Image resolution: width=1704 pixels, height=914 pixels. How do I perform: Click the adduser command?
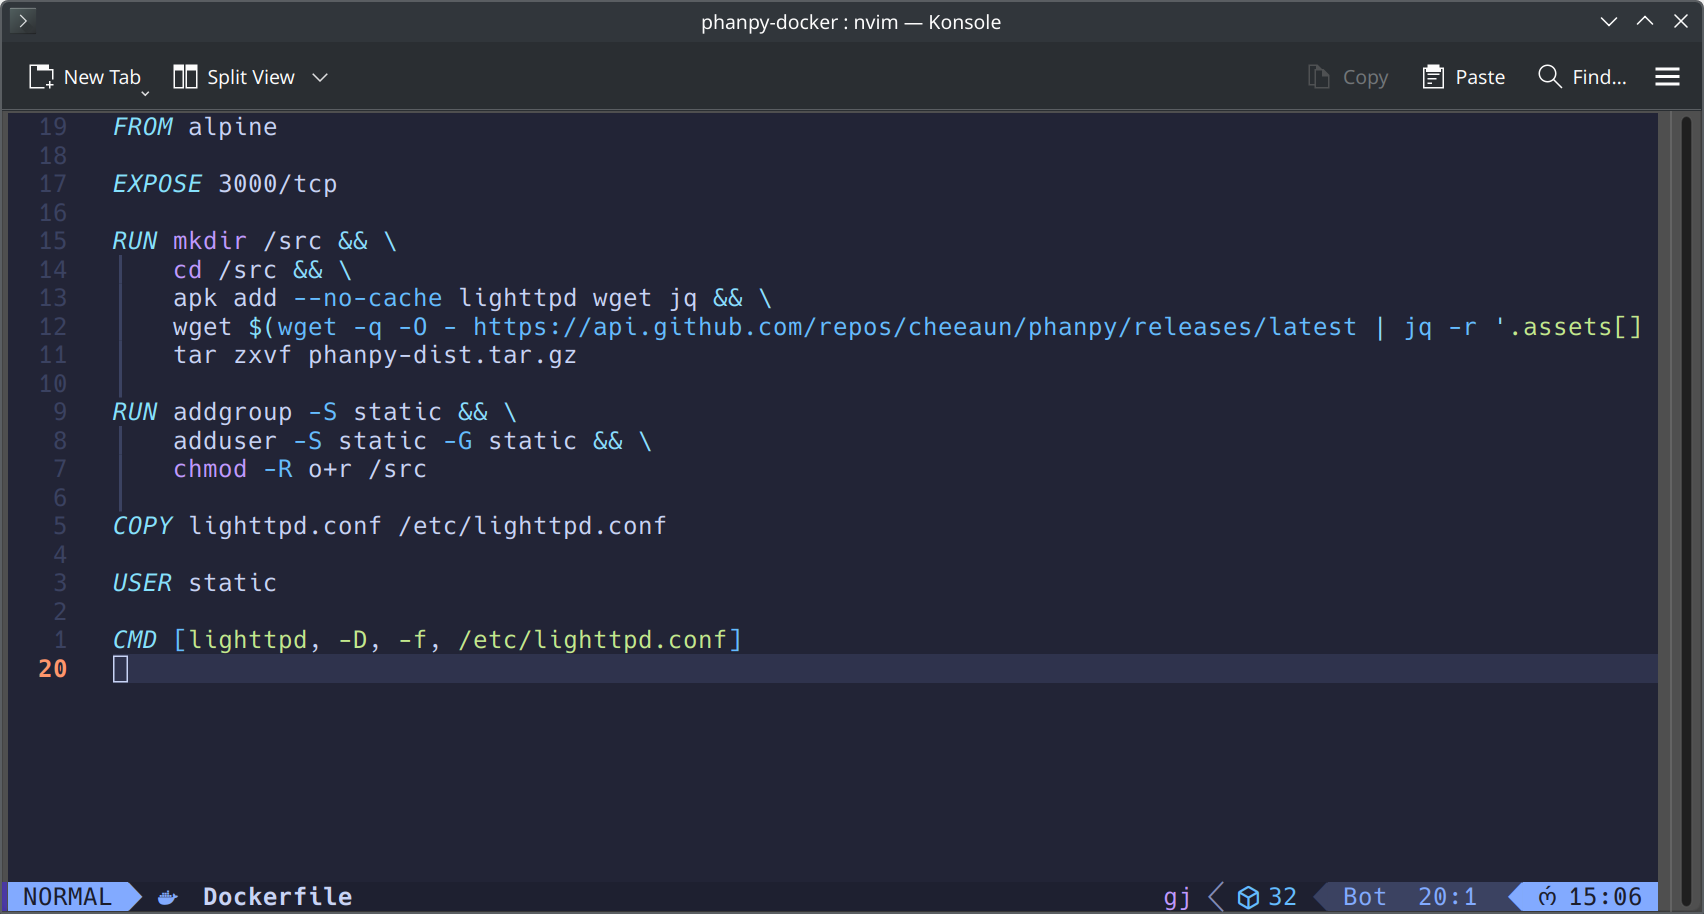pyautogui.click(x=225, y=441)
